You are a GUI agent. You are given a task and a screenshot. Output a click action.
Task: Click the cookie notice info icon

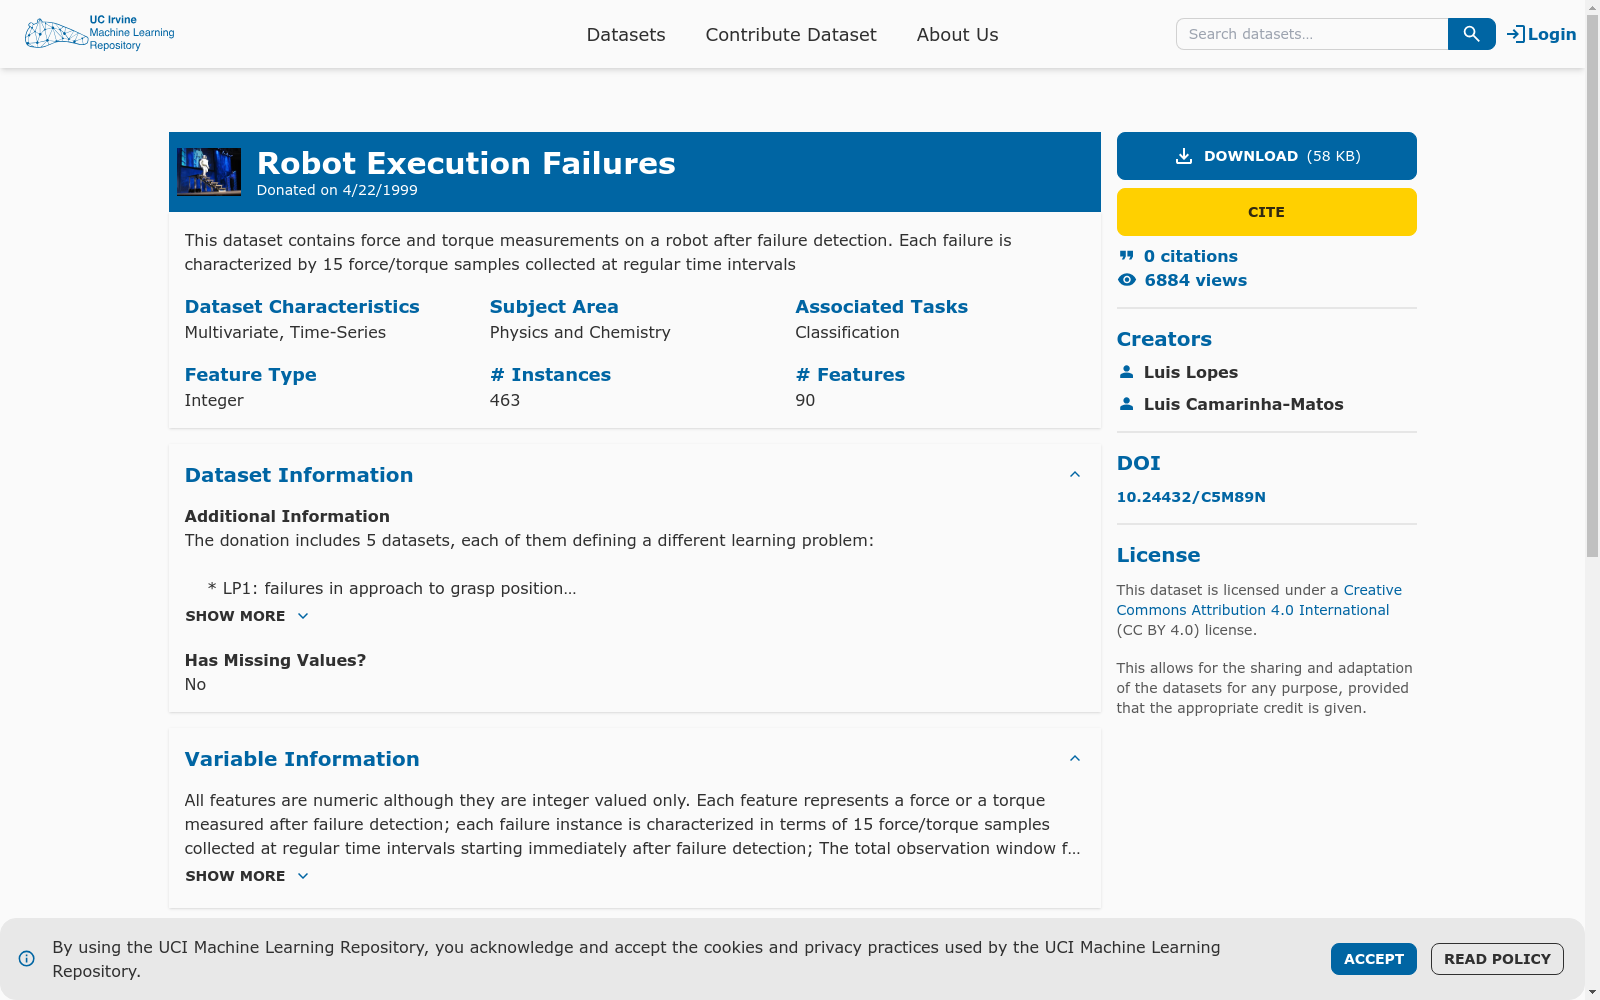pos(27,959)
